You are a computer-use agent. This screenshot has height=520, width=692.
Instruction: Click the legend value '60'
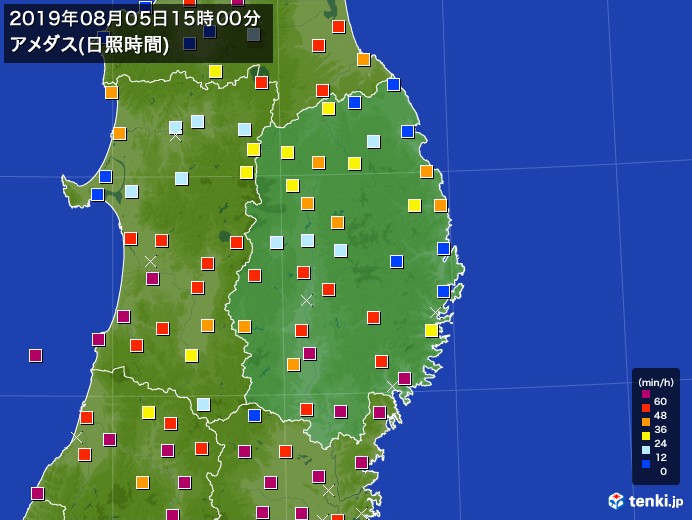tap(660, 401)
